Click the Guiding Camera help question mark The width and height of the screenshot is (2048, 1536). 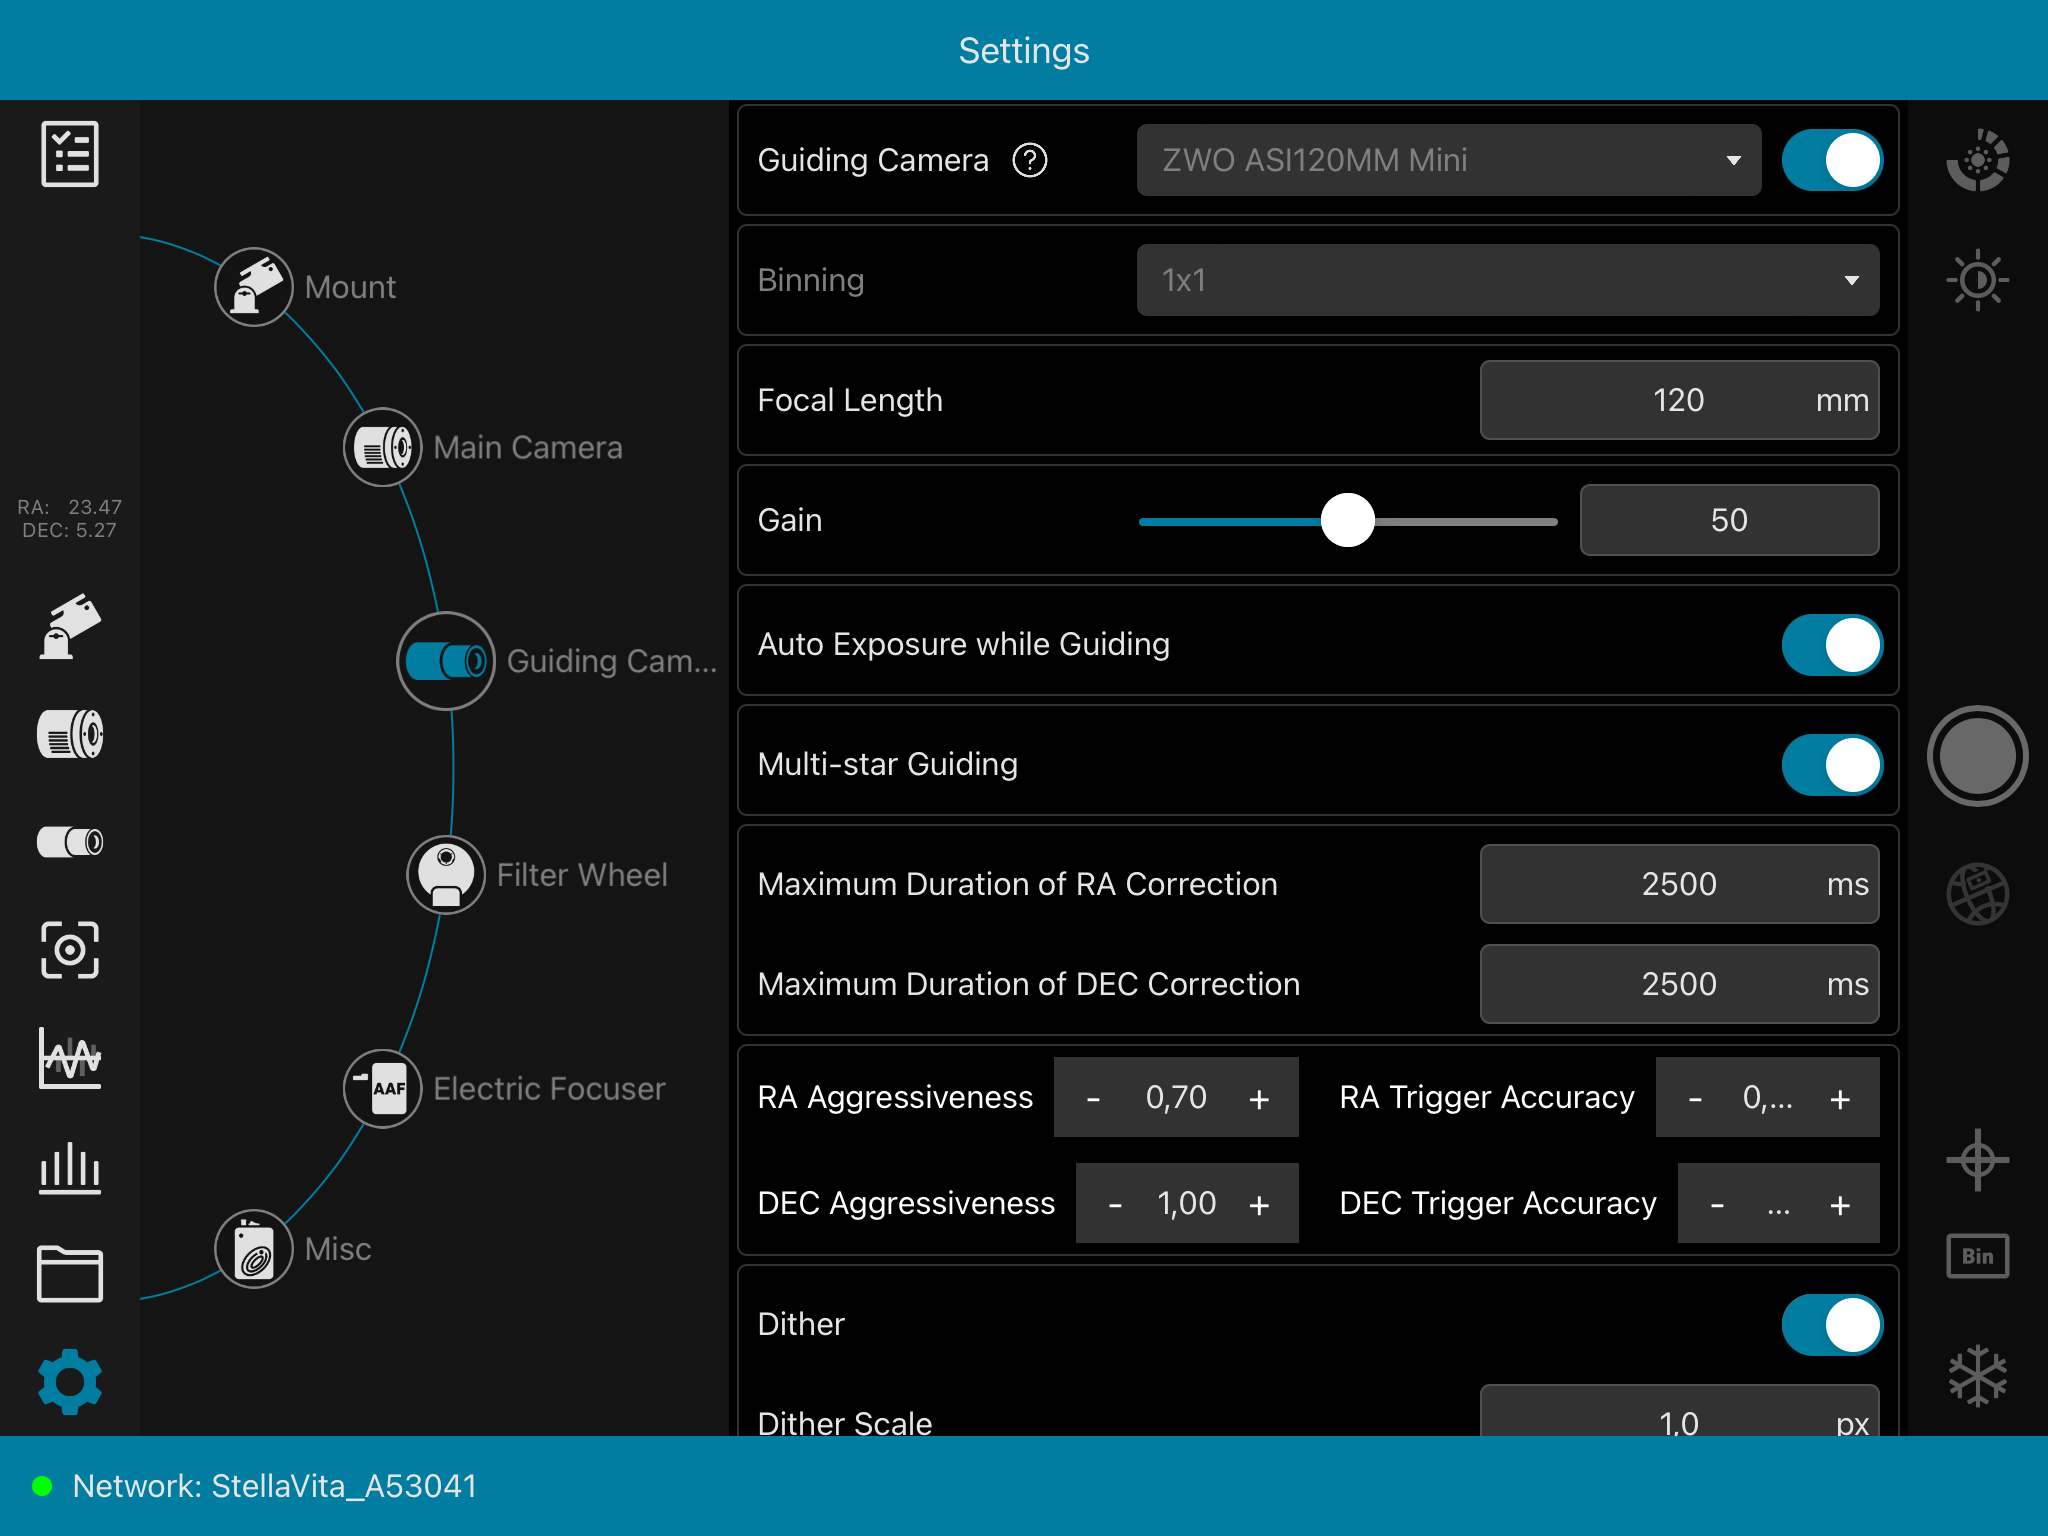tap(1029, 160)
